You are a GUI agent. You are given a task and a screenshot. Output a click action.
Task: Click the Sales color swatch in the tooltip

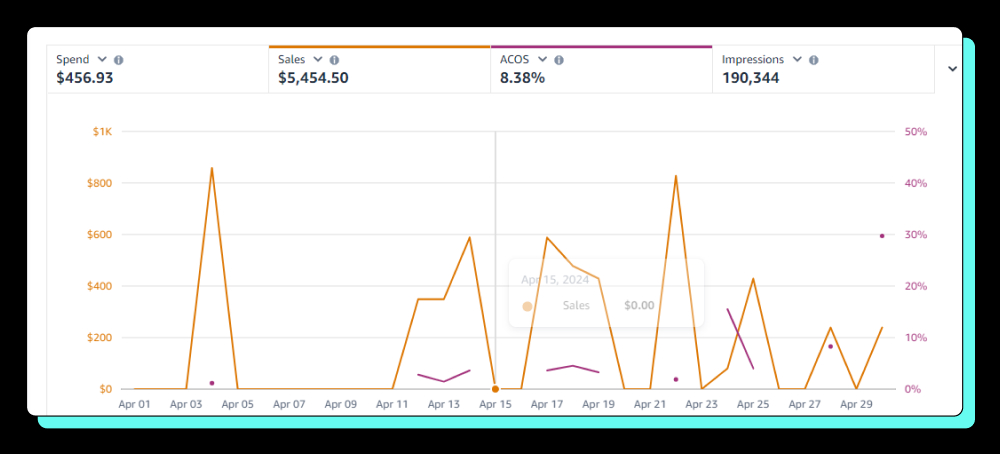coord(528,306)
